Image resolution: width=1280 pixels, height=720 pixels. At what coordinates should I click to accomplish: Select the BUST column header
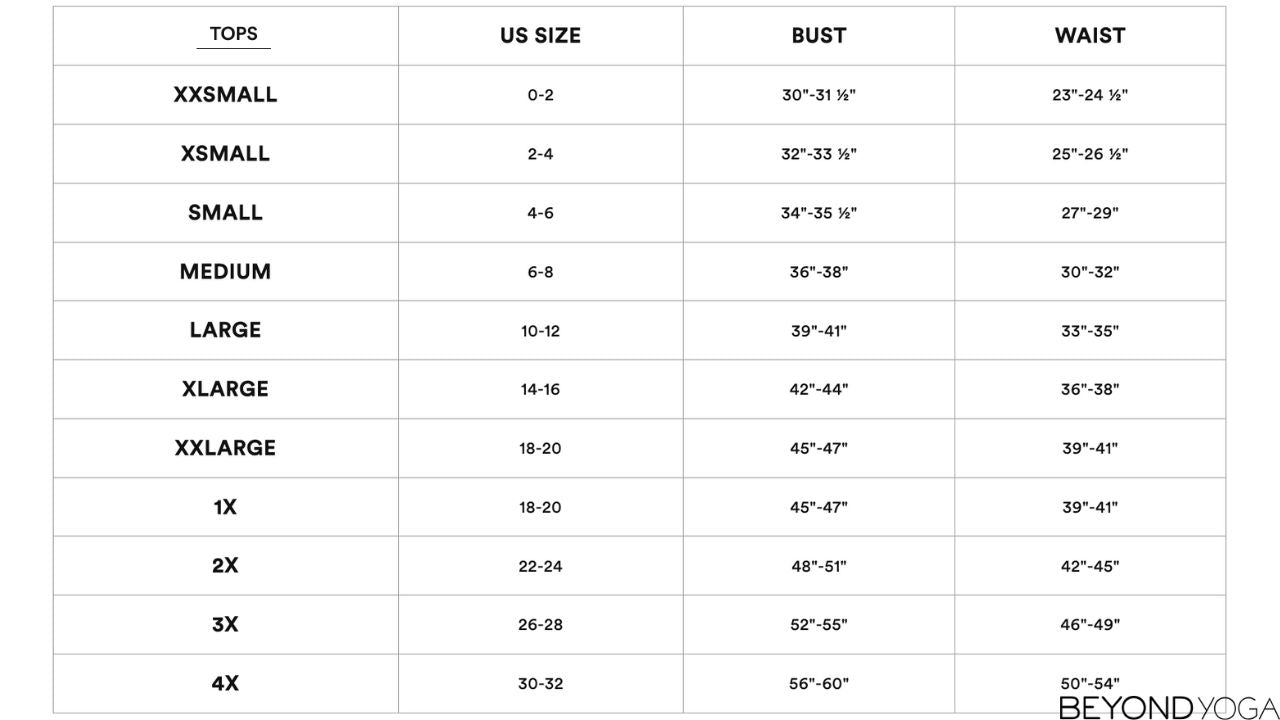pyautogui.click(x=818, y=36)
